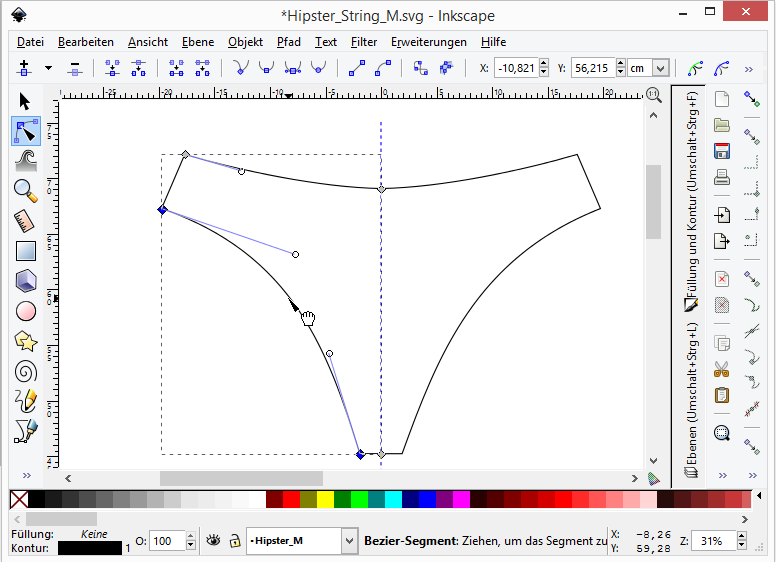Select the tweak tool with wave icon
This screenshot has height=562, width=776.
pyautogui.click(x=26, y=160)
